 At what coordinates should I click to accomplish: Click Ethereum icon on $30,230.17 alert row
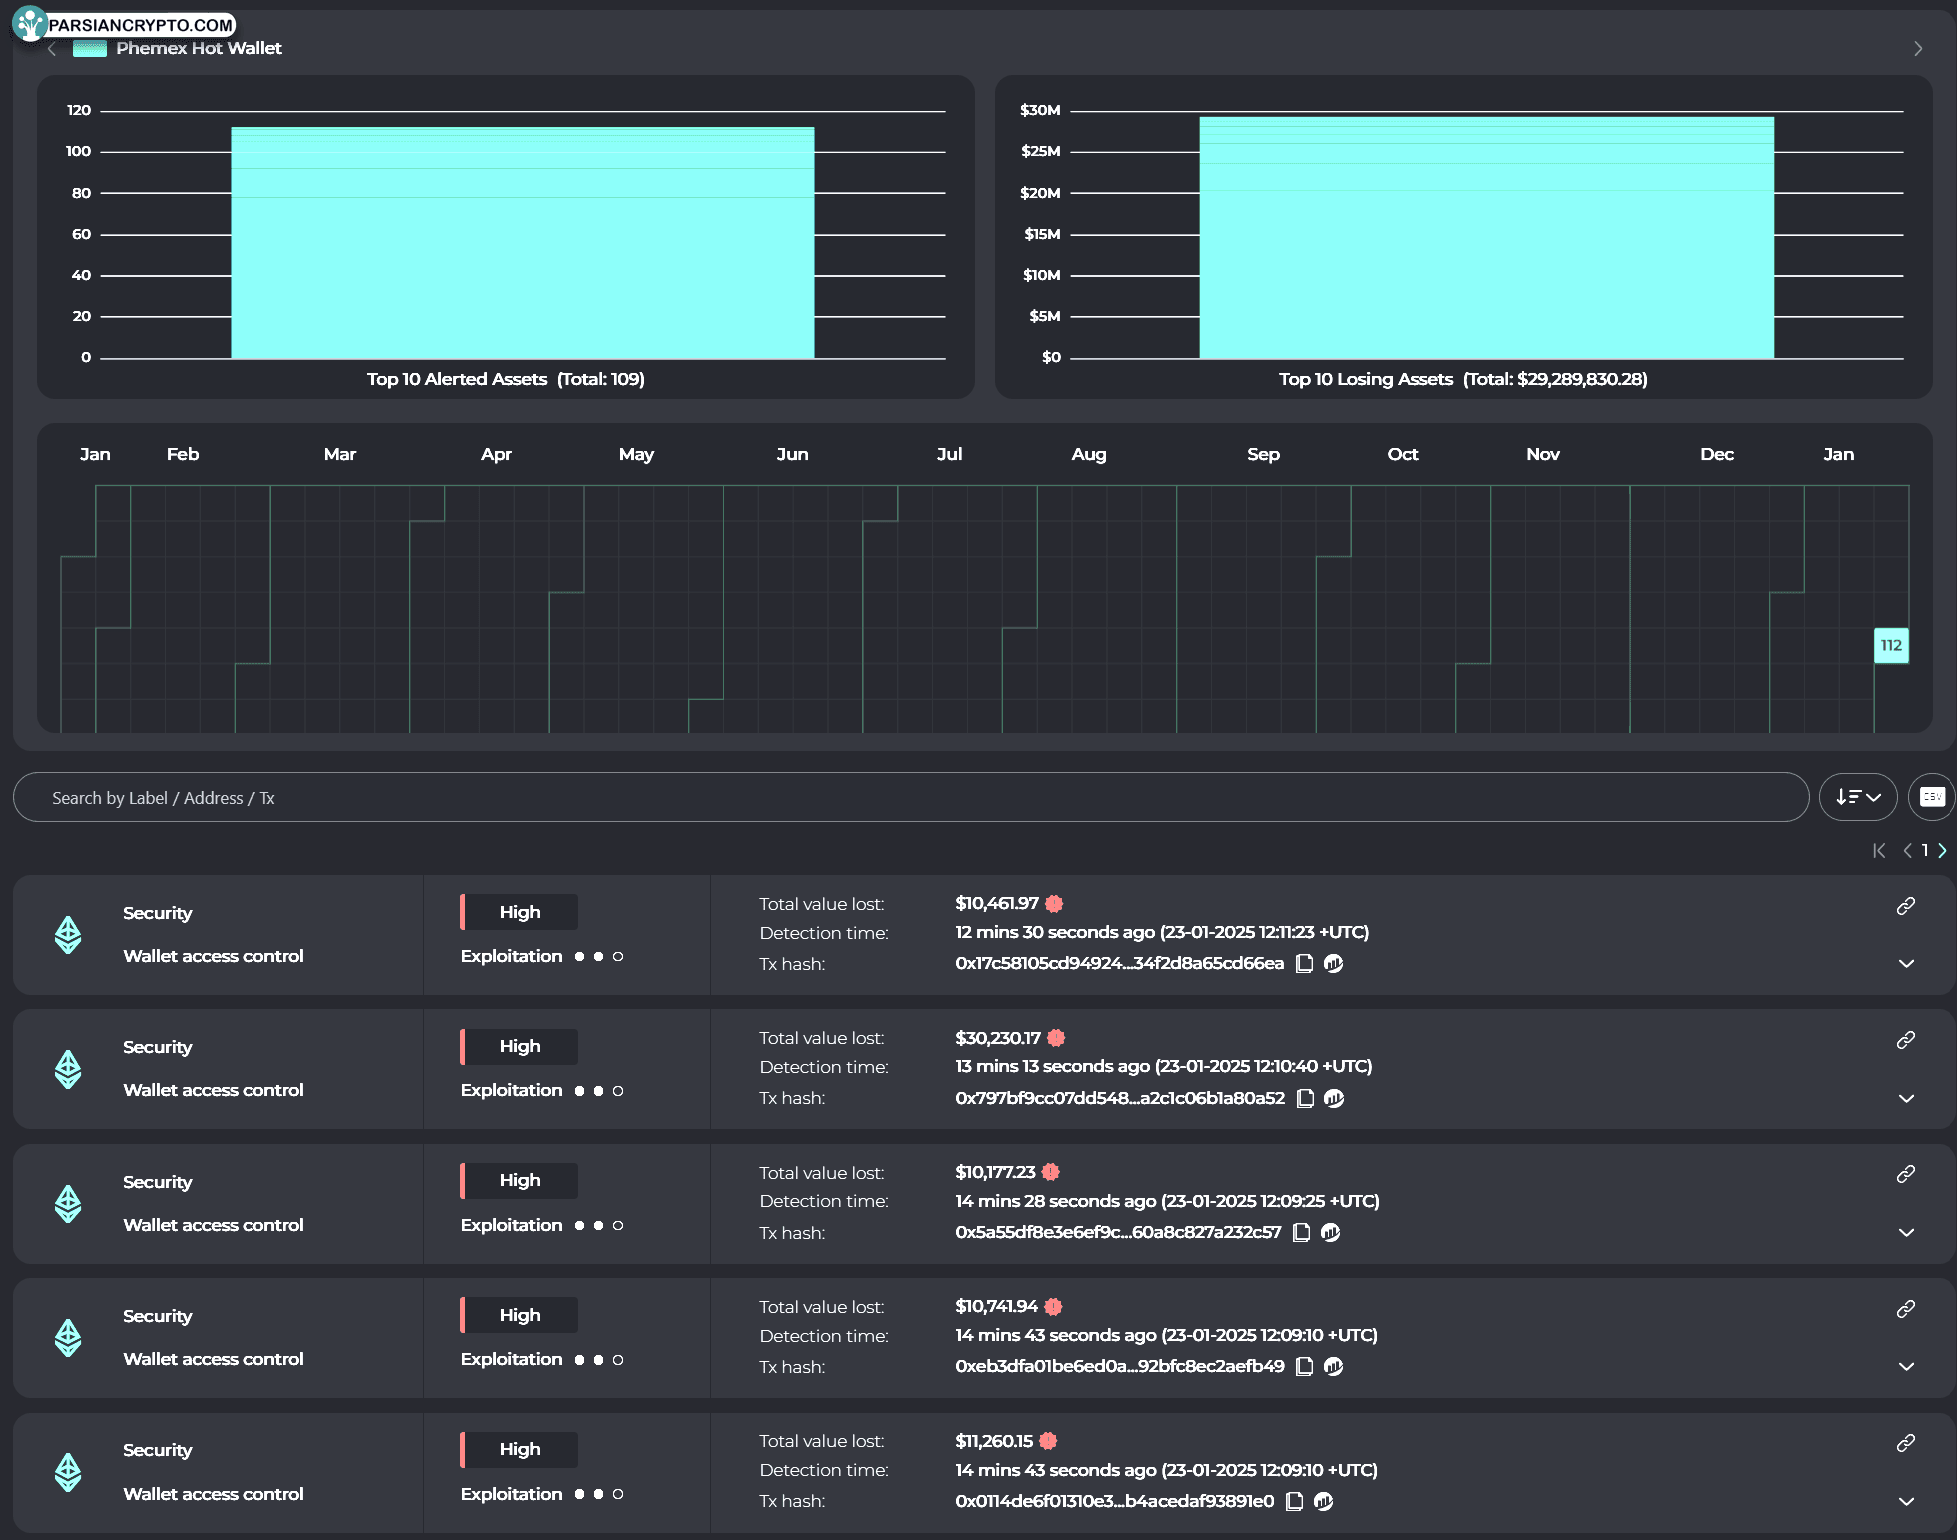tap(68, 1069)
